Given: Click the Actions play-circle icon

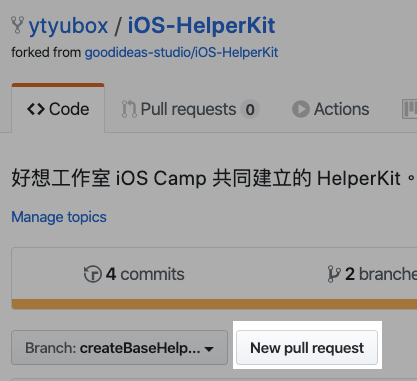Looking at the screenshot, I should tap(301, 109).
